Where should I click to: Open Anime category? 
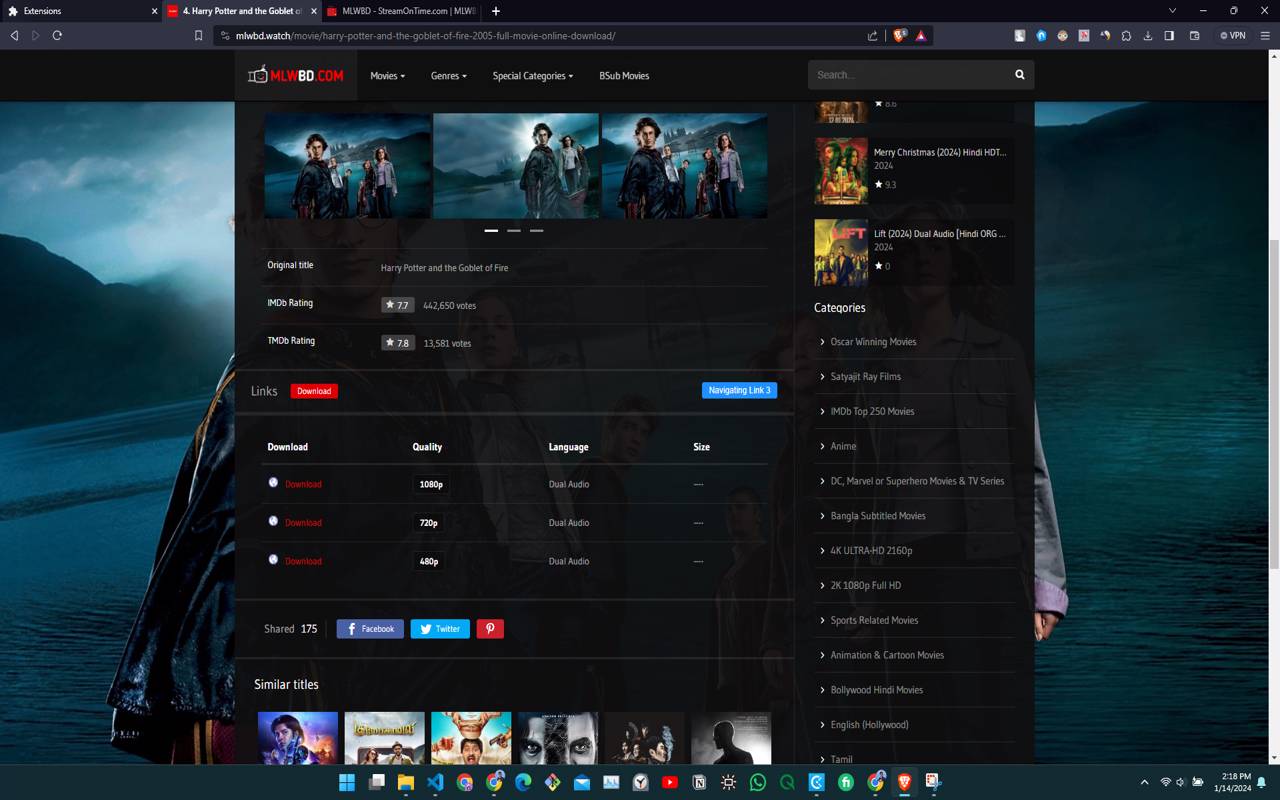[843, 446]
